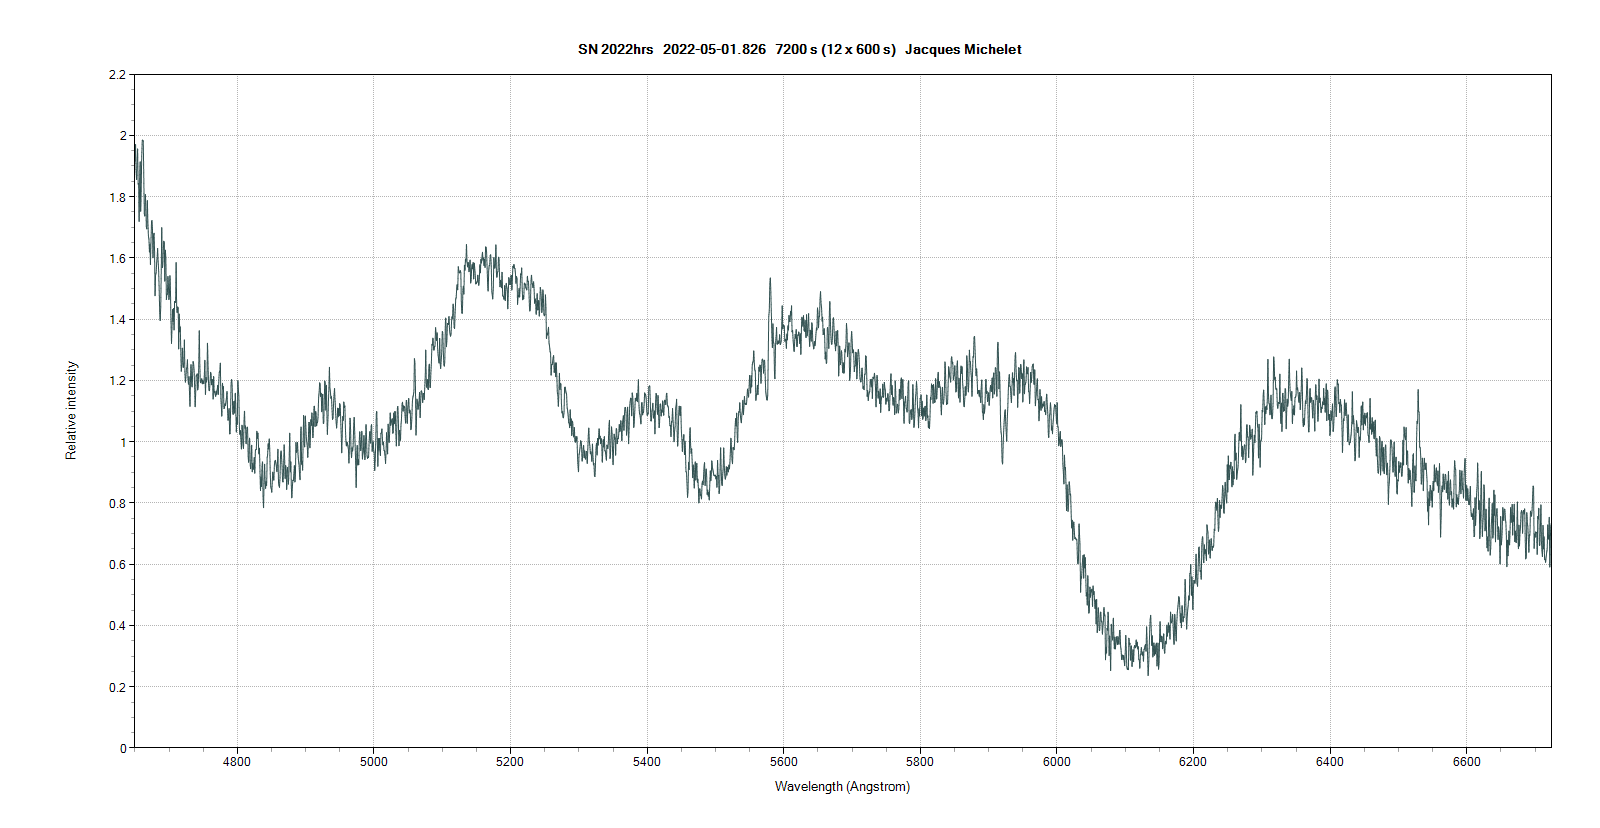Screen dimensions: 1600x828
Task: Click the observer name "Jacques Michelet" in title
Action: click(963, 49)
